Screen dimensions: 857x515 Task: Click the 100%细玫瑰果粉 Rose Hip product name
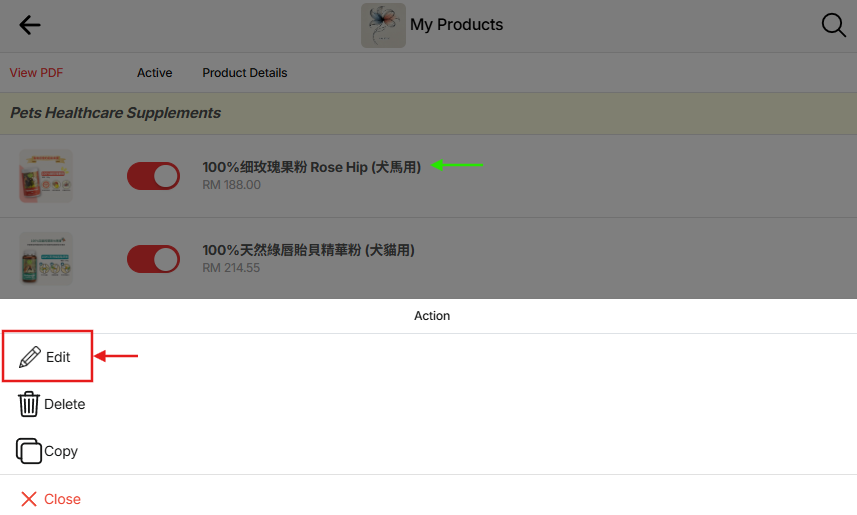[311, 167]
